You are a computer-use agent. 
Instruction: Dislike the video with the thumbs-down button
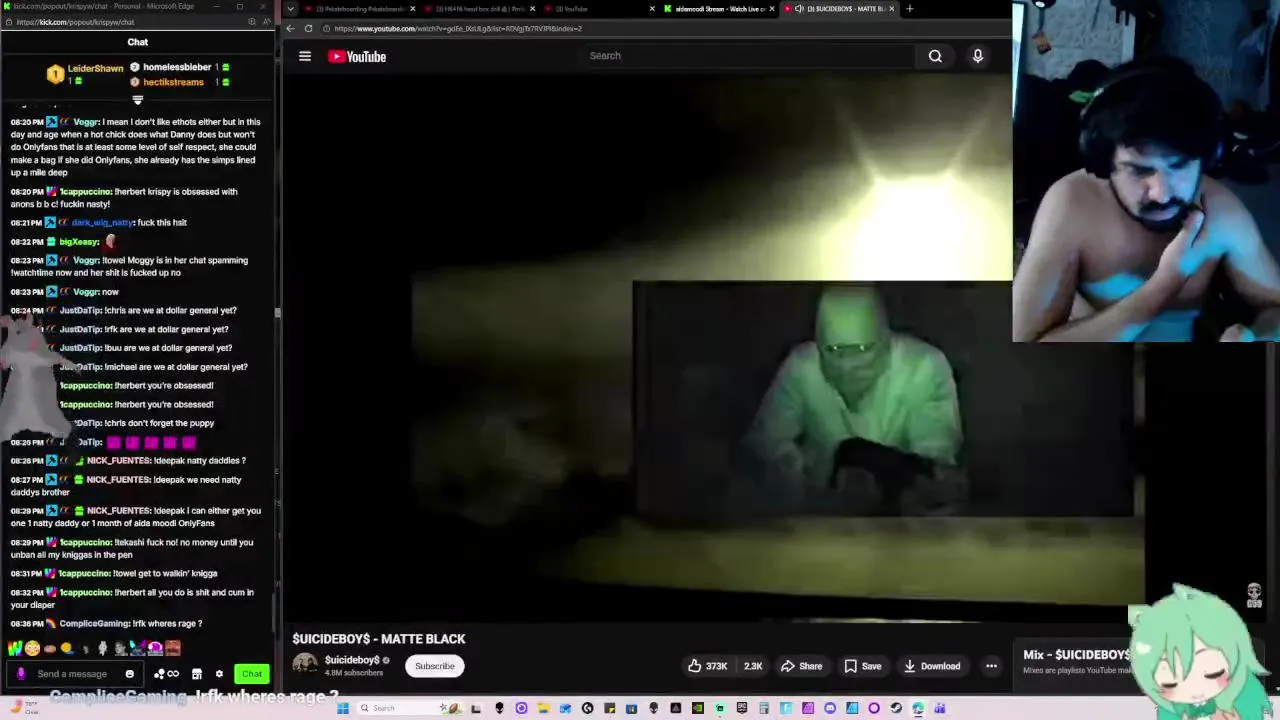pos(752,666)
